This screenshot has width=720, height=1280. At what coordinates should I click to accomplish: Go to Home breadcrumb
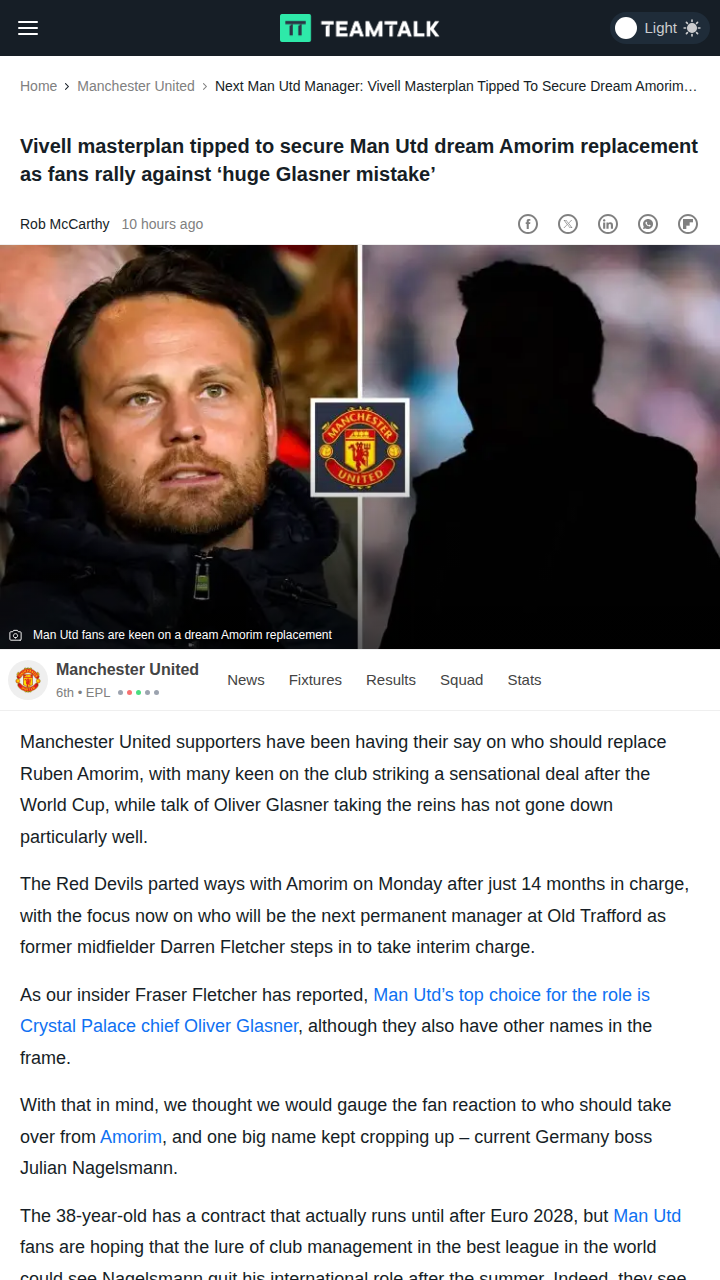[x=38, y=86]
